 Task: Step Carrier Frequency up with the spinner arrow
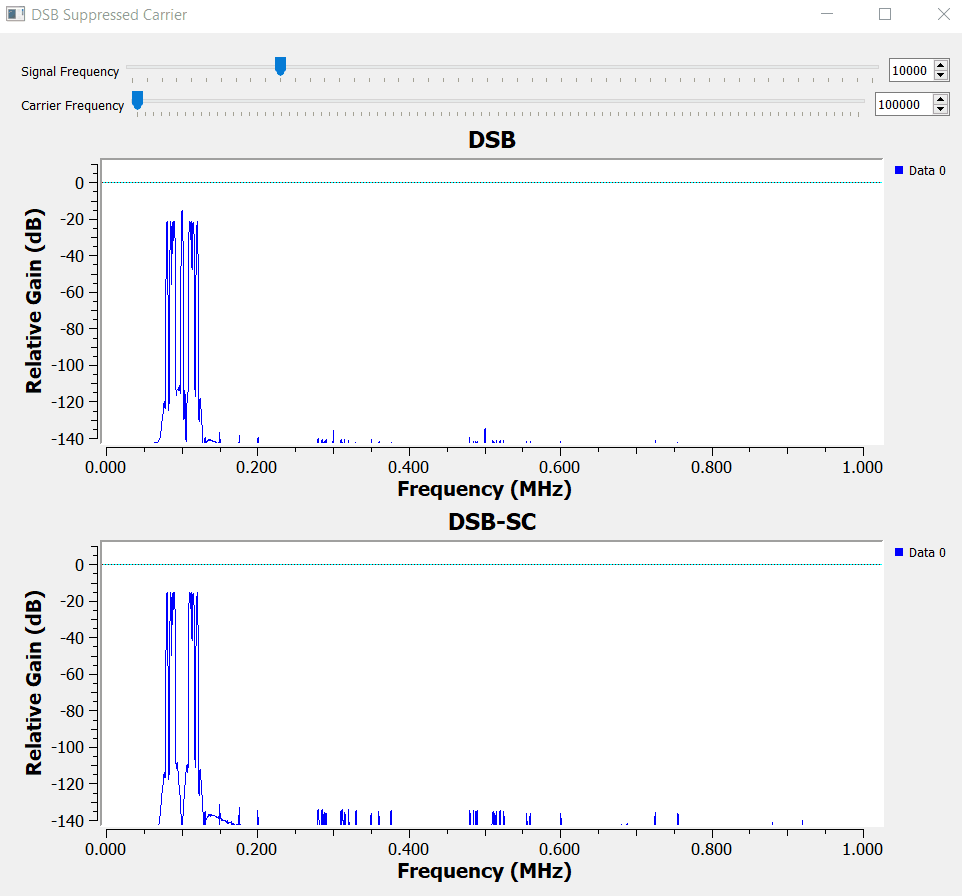[x=940, y=98]
